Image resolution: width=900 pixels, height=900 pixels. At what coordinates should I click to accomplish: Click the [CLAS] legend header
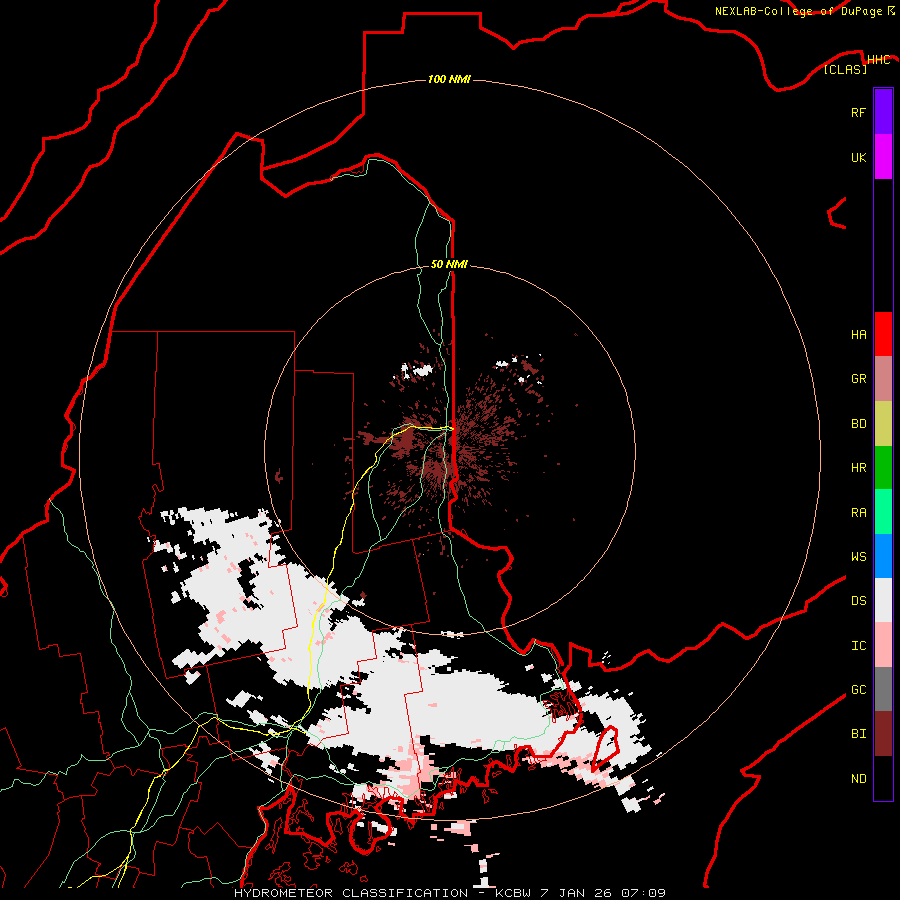(x=845, y=69)
